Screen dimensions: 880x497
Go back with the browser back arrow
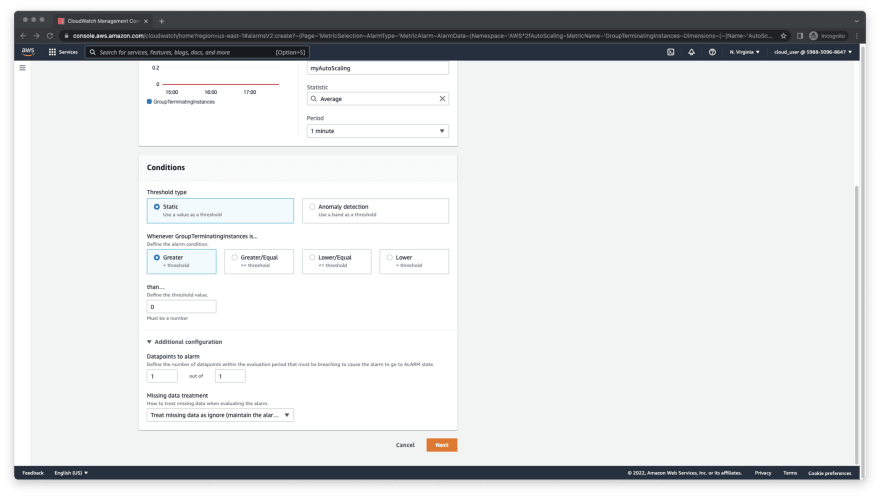[23, 36]
